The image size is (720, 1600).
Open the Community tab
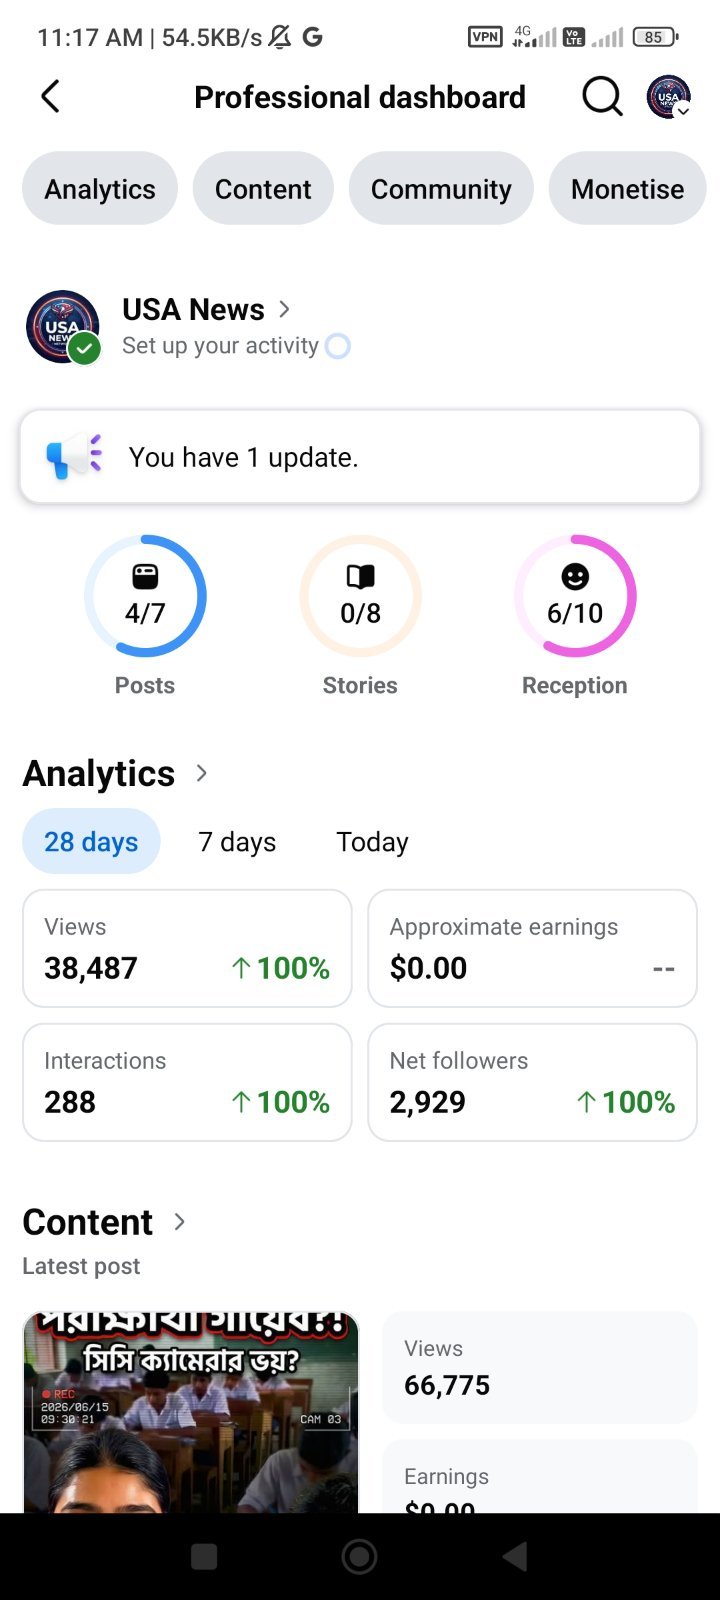[441, 189]
